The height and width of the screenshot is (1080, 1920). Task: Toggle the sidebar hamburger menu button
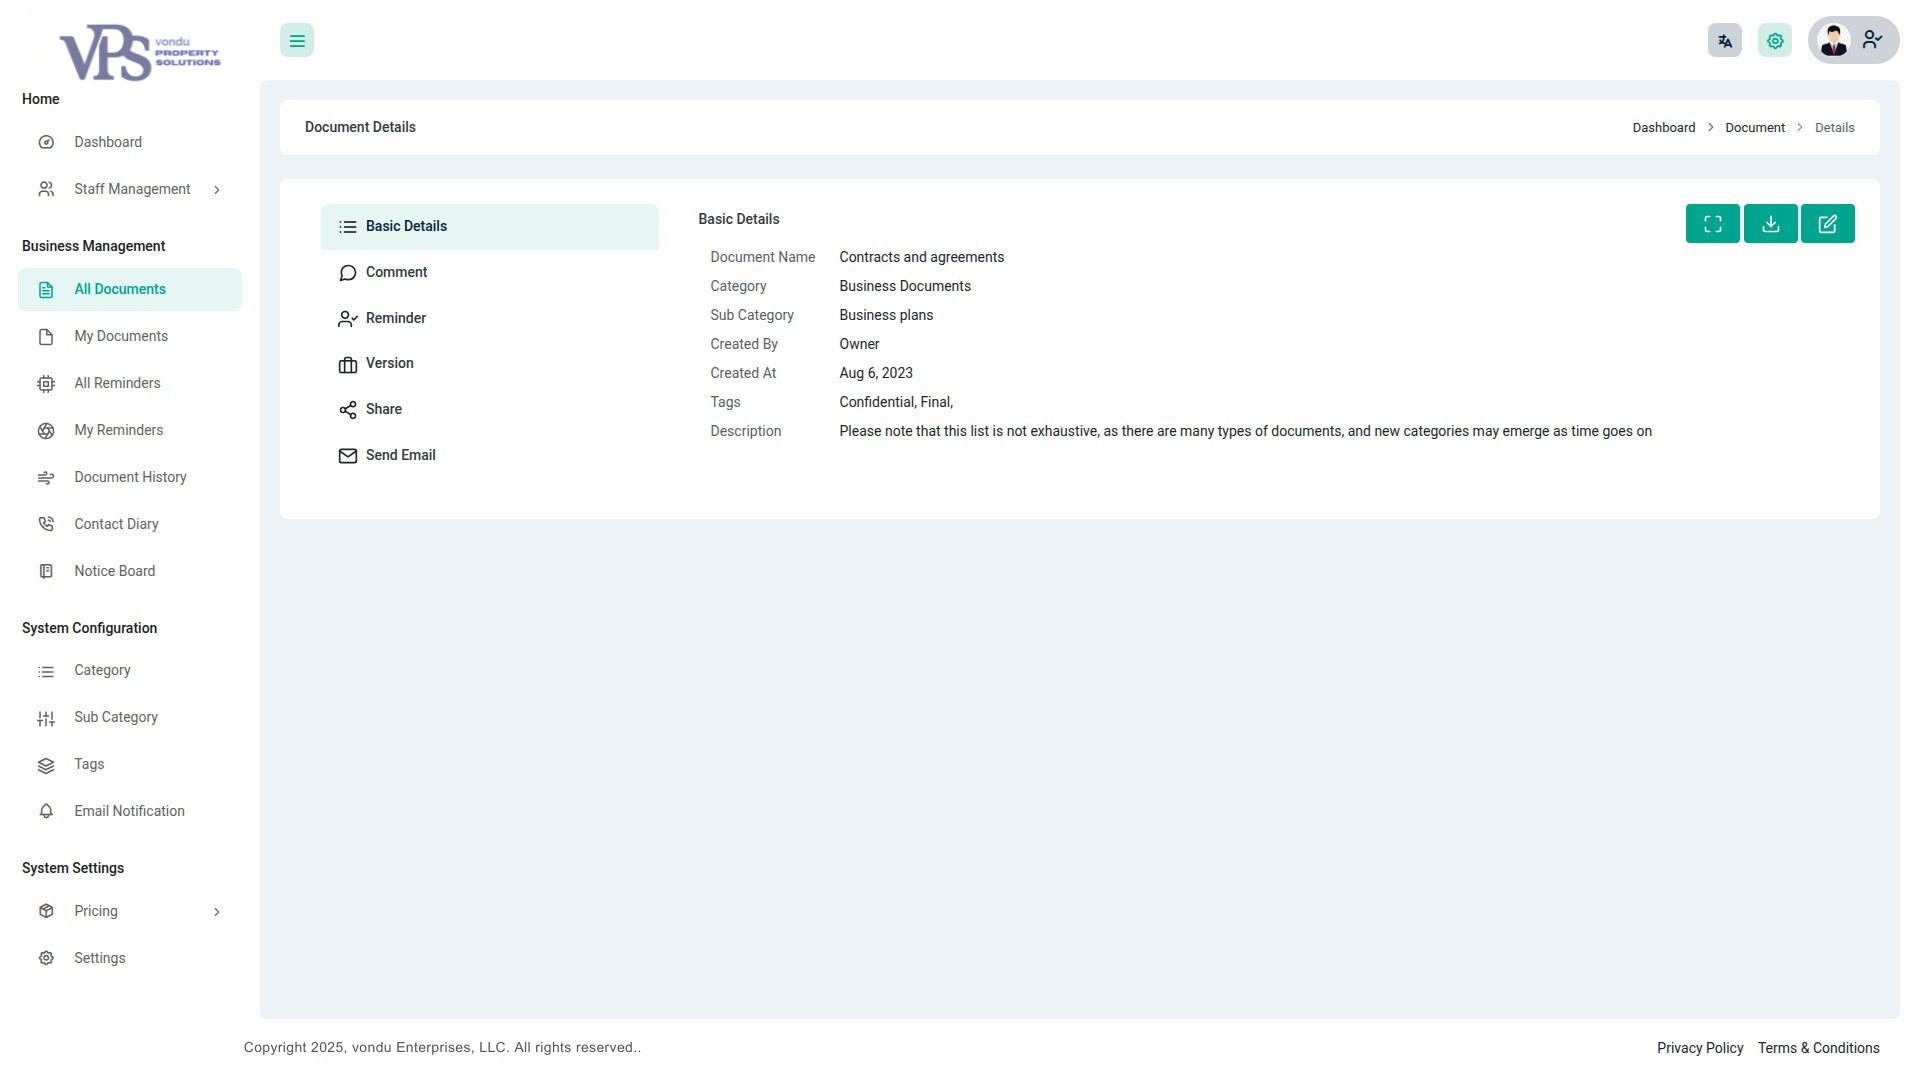point(297,41)
